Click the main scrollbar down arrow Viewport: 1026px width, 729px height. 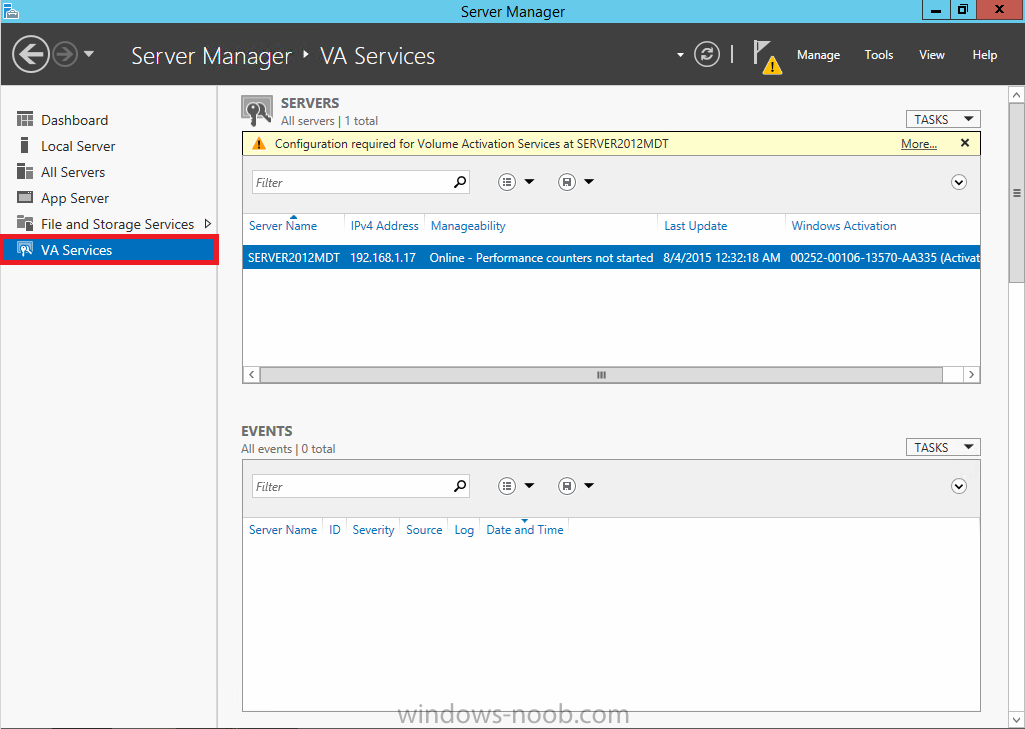point(1016,720)
